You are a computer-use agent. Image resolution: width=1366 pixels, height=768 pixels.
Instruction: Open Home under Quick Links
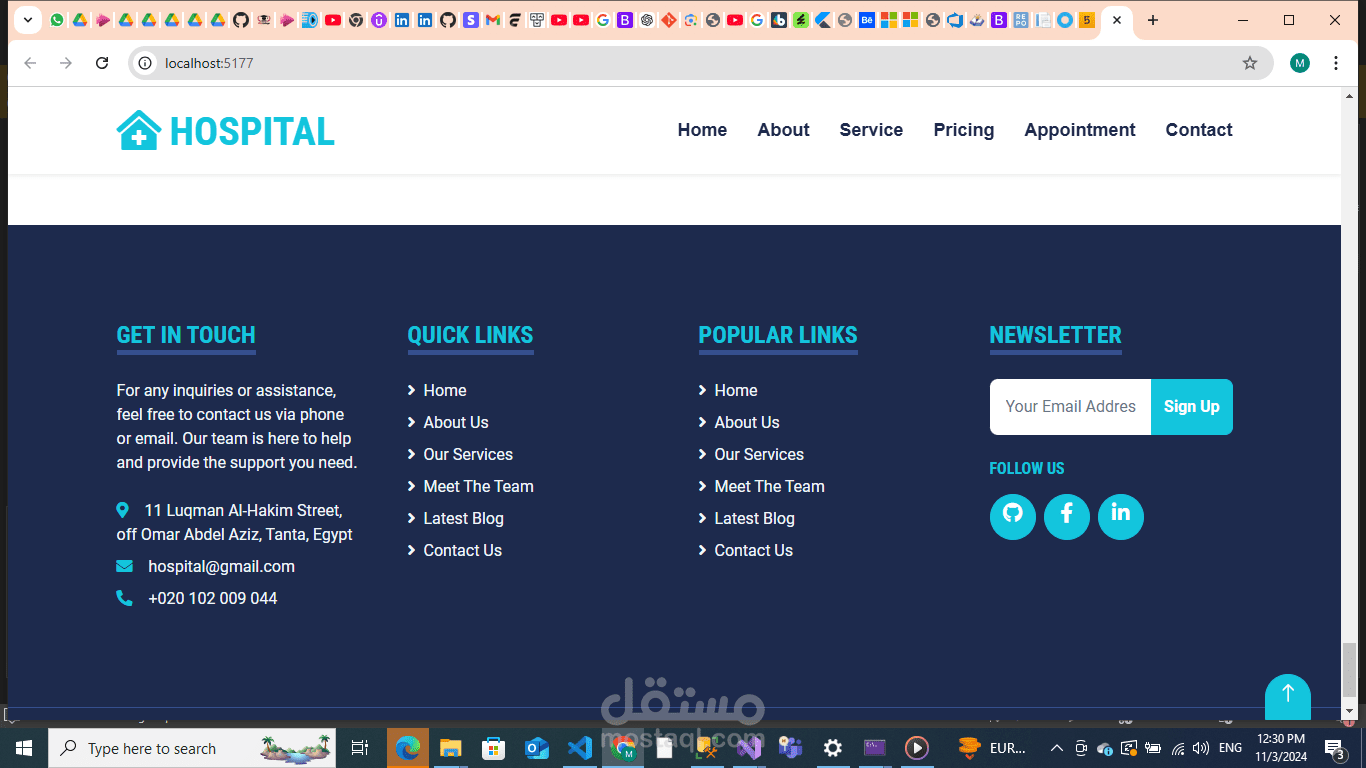coord(445,390)
